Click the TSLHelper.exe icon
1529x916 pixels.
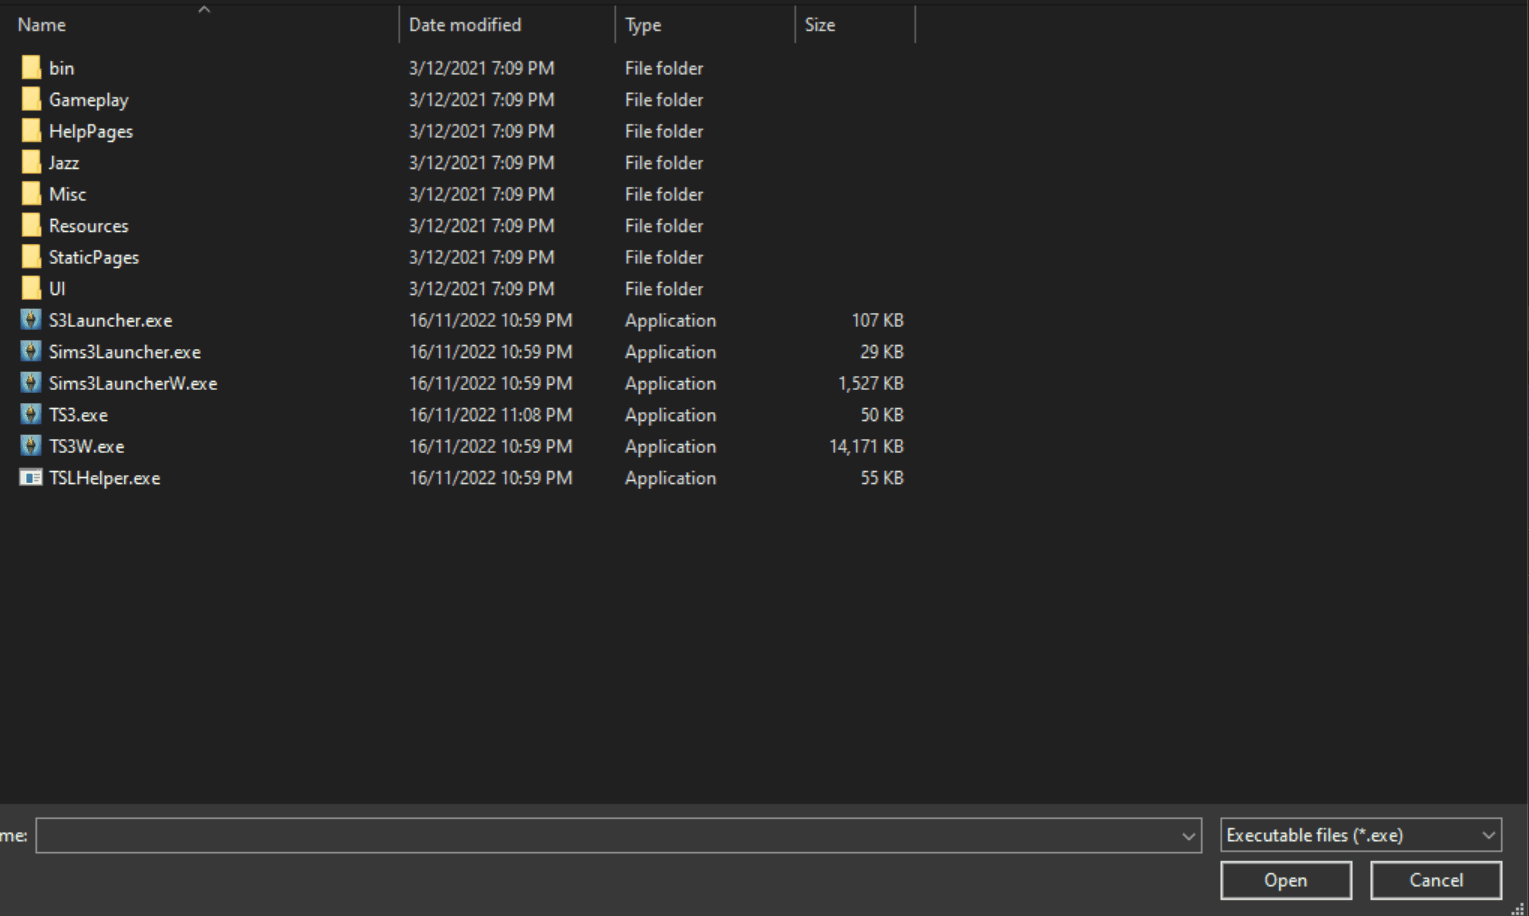(x=31, y=478)
